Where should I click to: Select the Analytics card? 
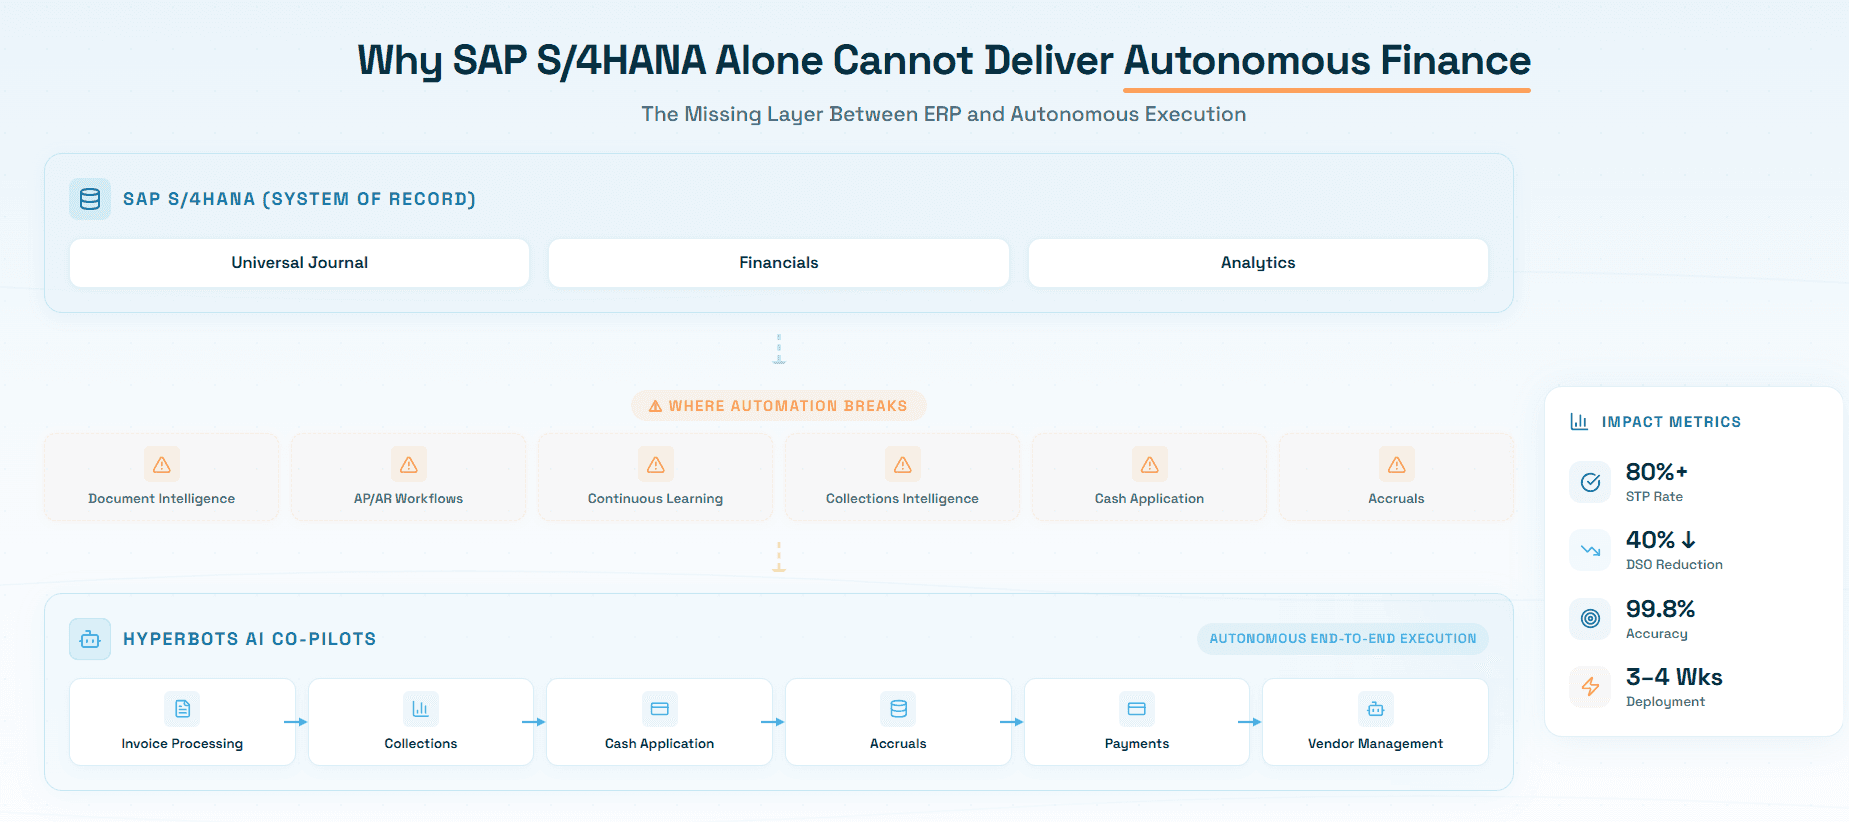click(1258, 263)
